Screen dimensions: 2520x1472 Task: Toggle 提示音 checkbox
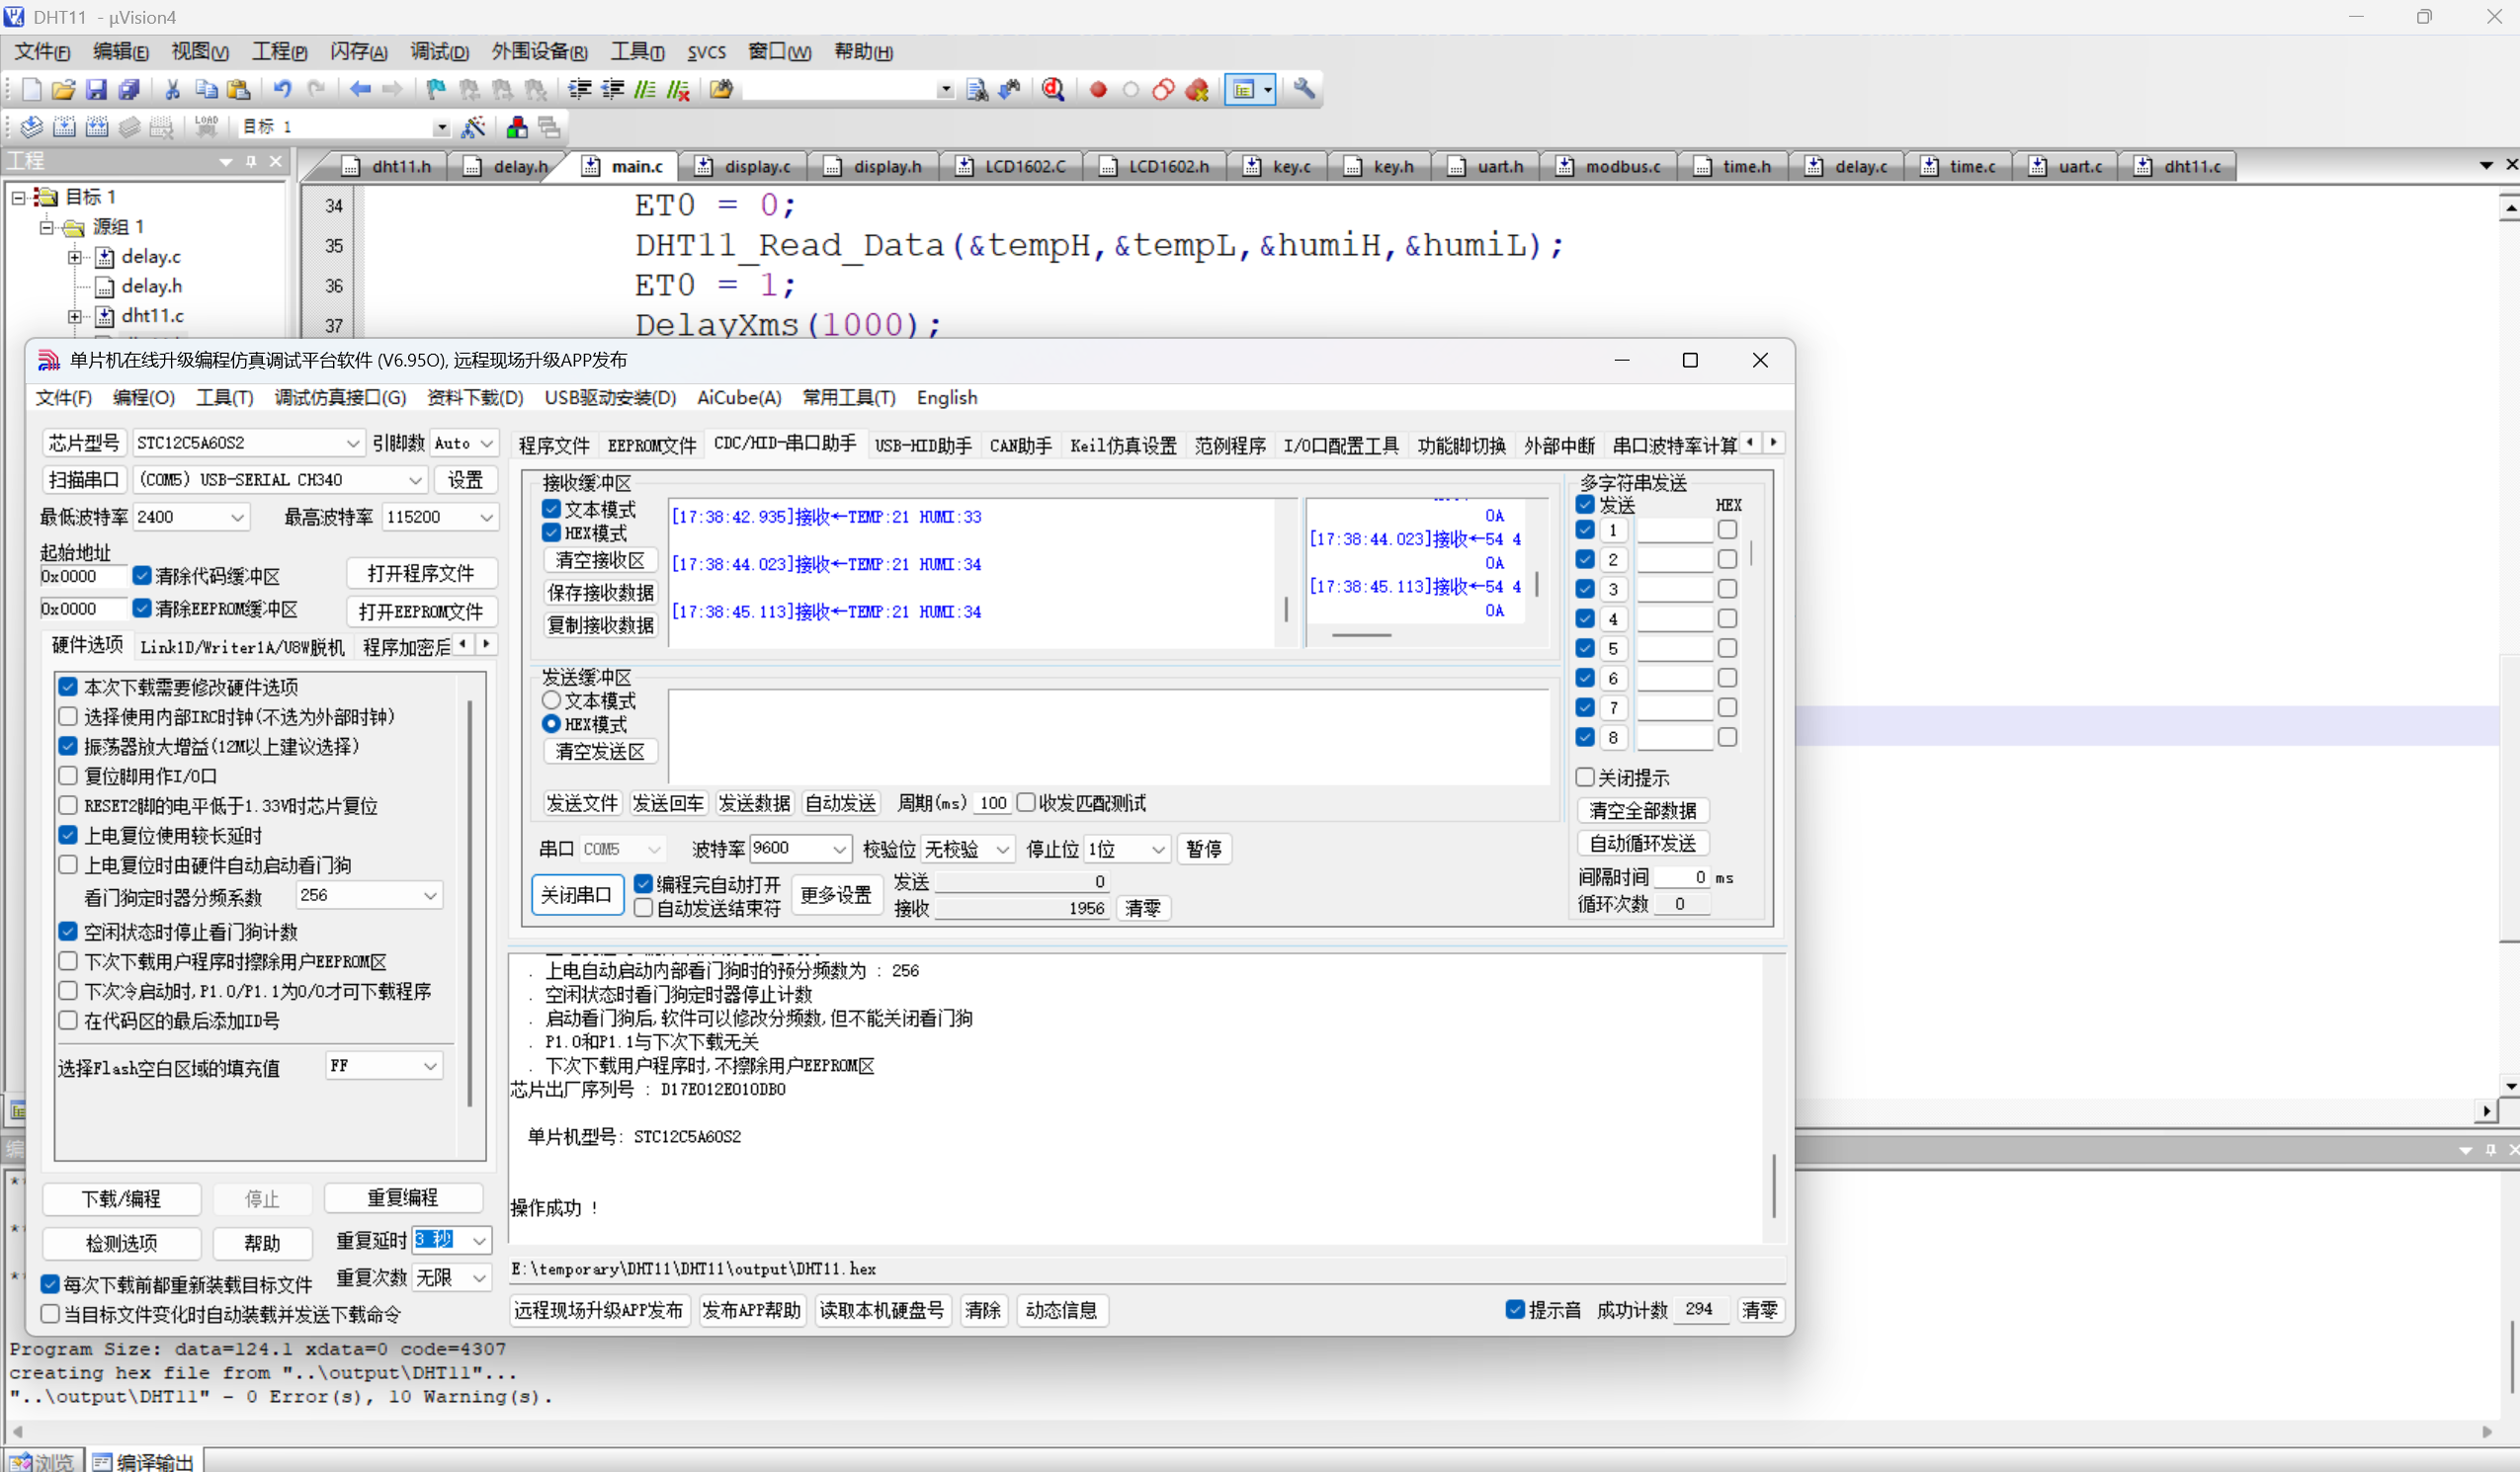[1515, 1310]
